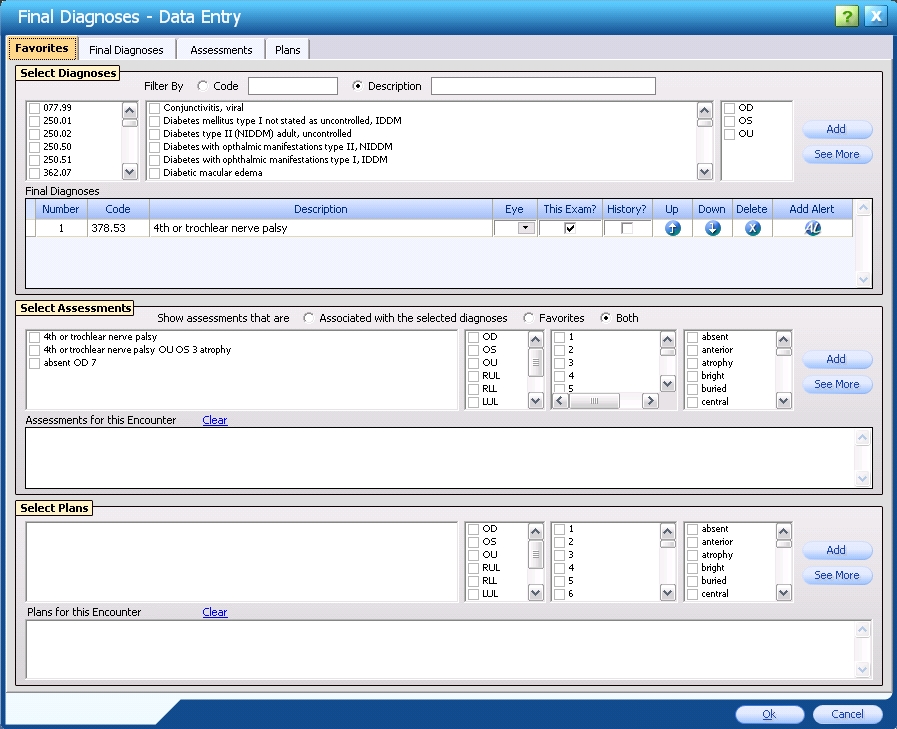Screen dimensions: 897x729
Task: Close the Final Diagnoses dialog with X
Action: tap(876, 16)
